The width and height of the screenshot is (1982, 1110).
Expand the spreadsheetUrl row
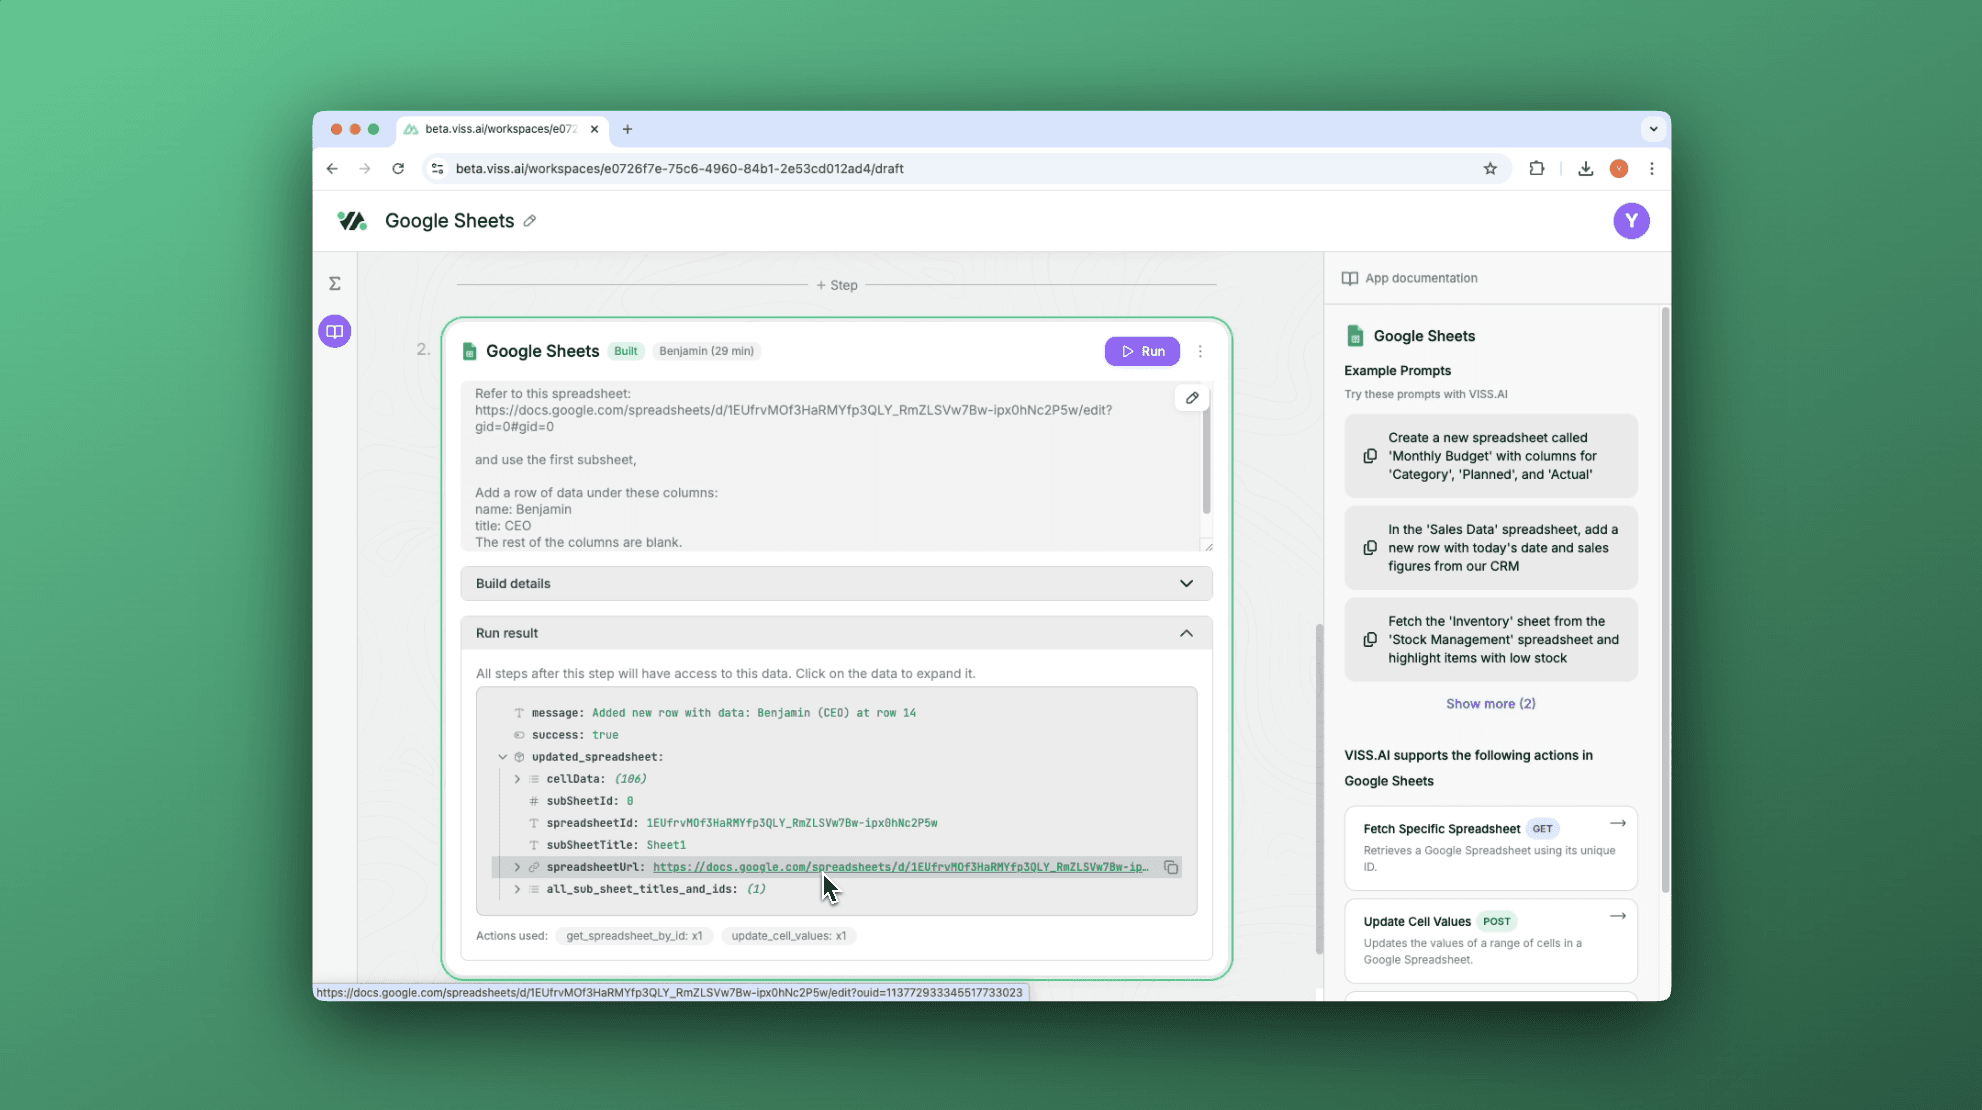tap(517, 867)
